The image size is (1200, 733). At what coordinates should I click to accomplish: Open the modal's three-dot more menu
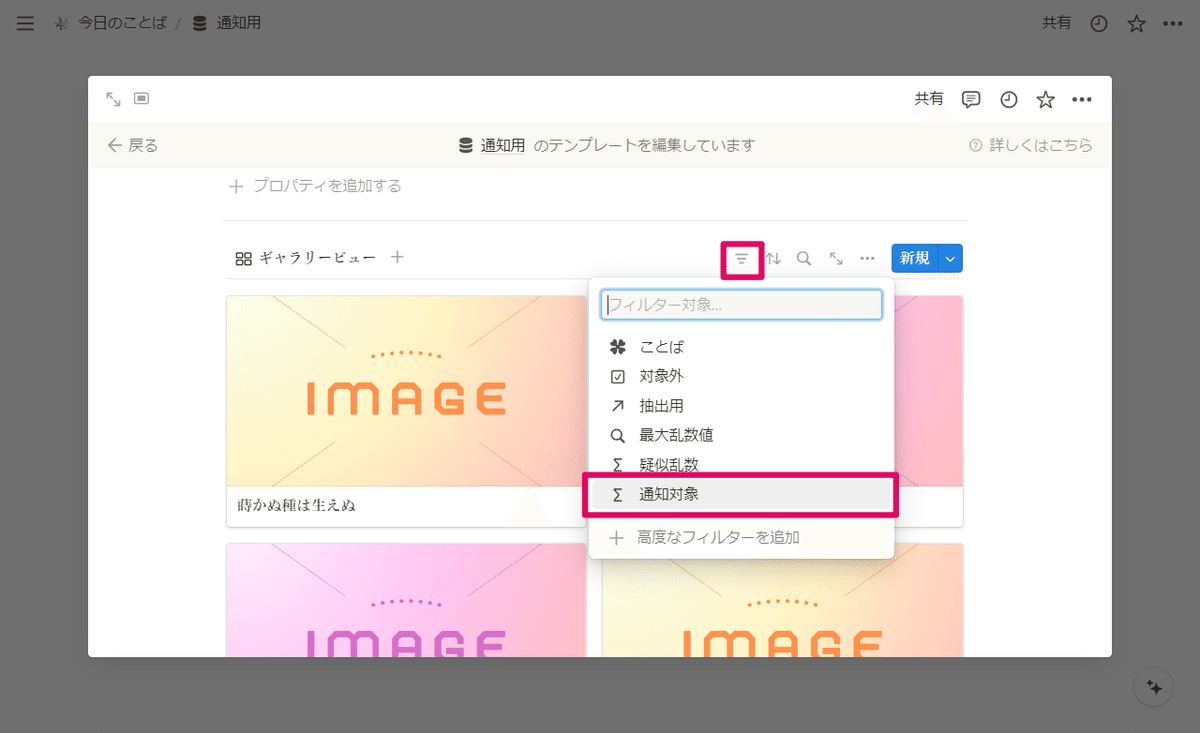1081,99
